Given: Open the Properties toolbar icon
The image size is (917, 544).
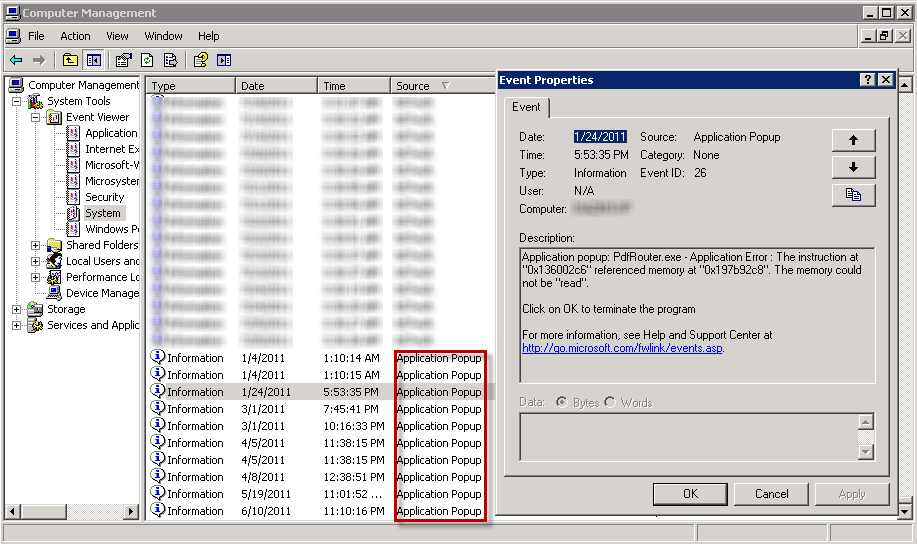Looking at the screenshot, I should click(123, 60).
